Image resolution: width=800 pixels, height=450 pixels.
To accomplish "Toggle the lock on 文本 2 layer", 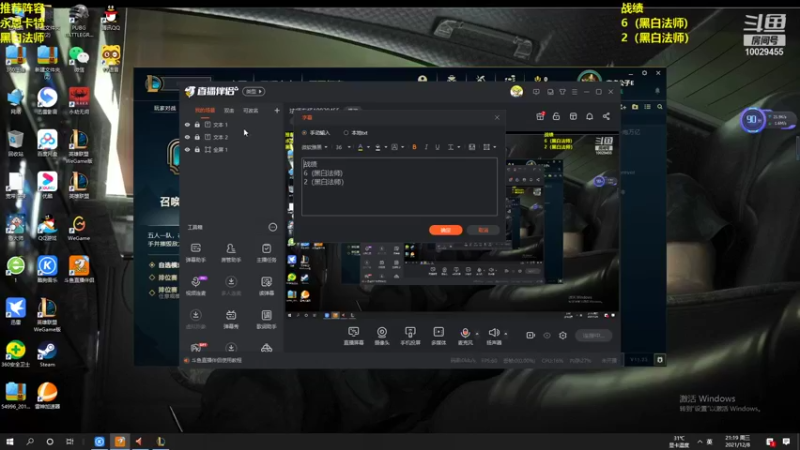I will tap(197, 137).
